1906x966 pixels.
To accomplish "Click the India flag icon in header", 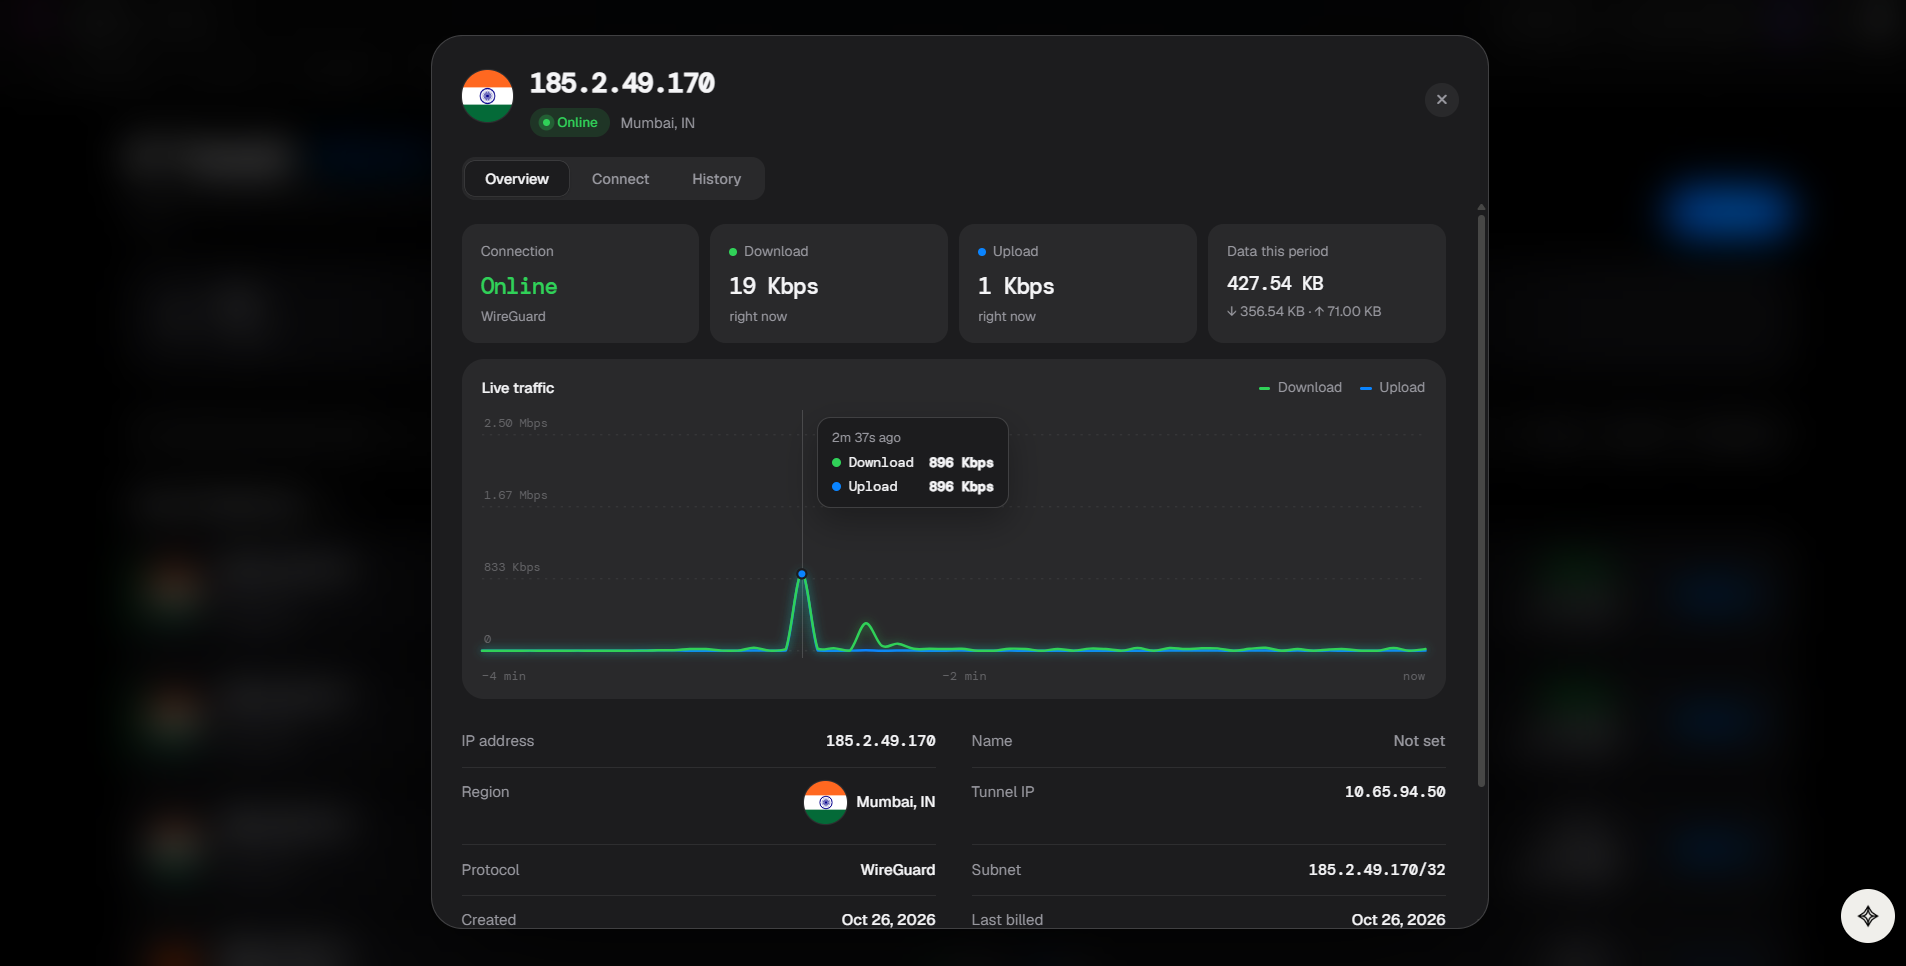I will (487, 96).
